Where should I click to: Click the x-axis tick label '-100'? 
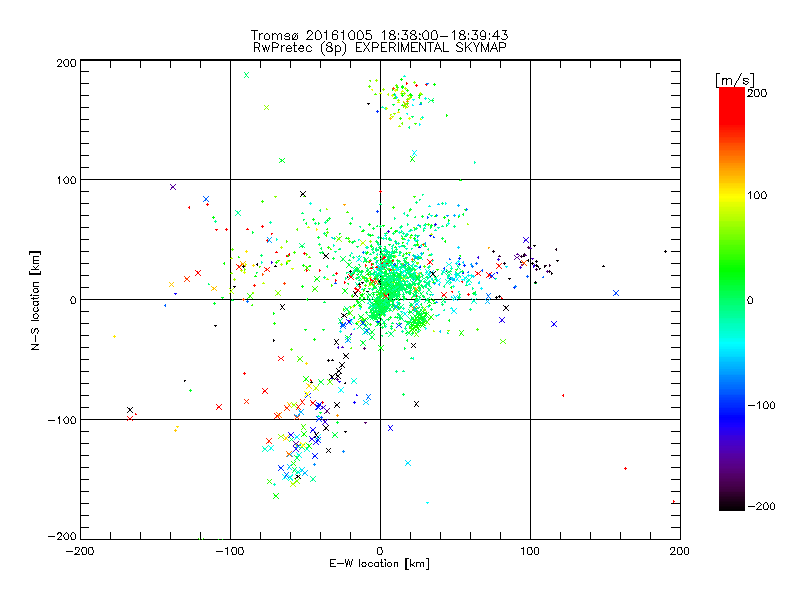230,551
